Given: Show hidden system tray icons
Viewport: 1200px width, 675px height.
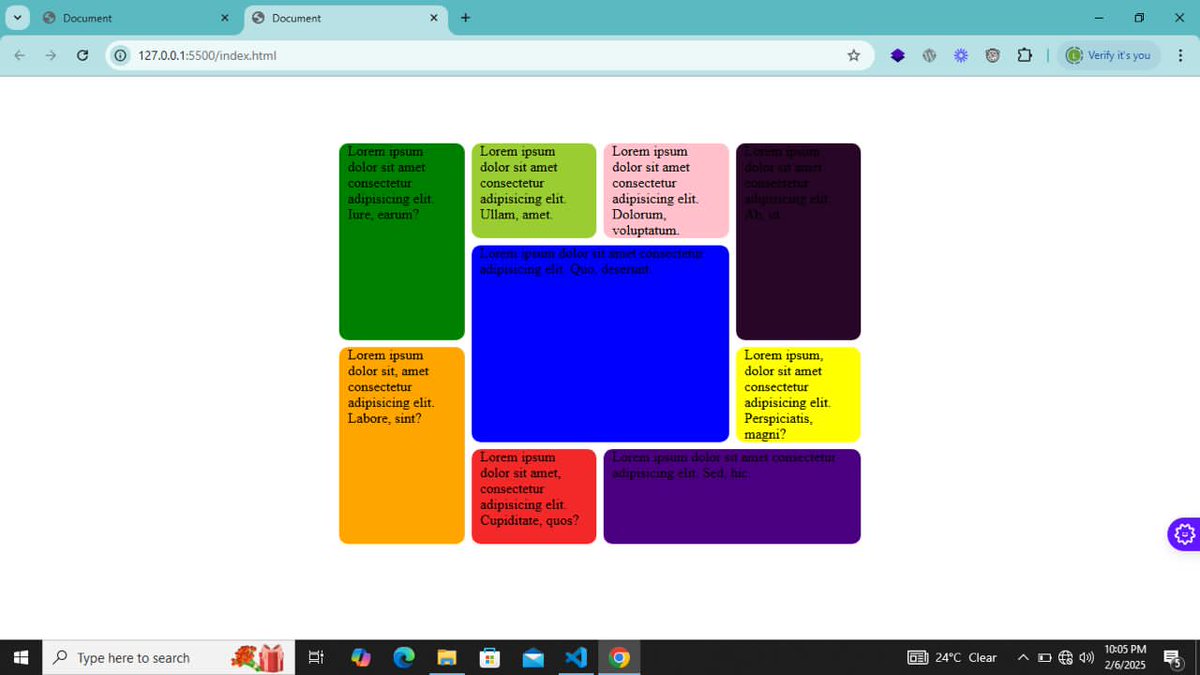Looking at the screenshot, I should pyautogui.click(x=1023, y=657).
